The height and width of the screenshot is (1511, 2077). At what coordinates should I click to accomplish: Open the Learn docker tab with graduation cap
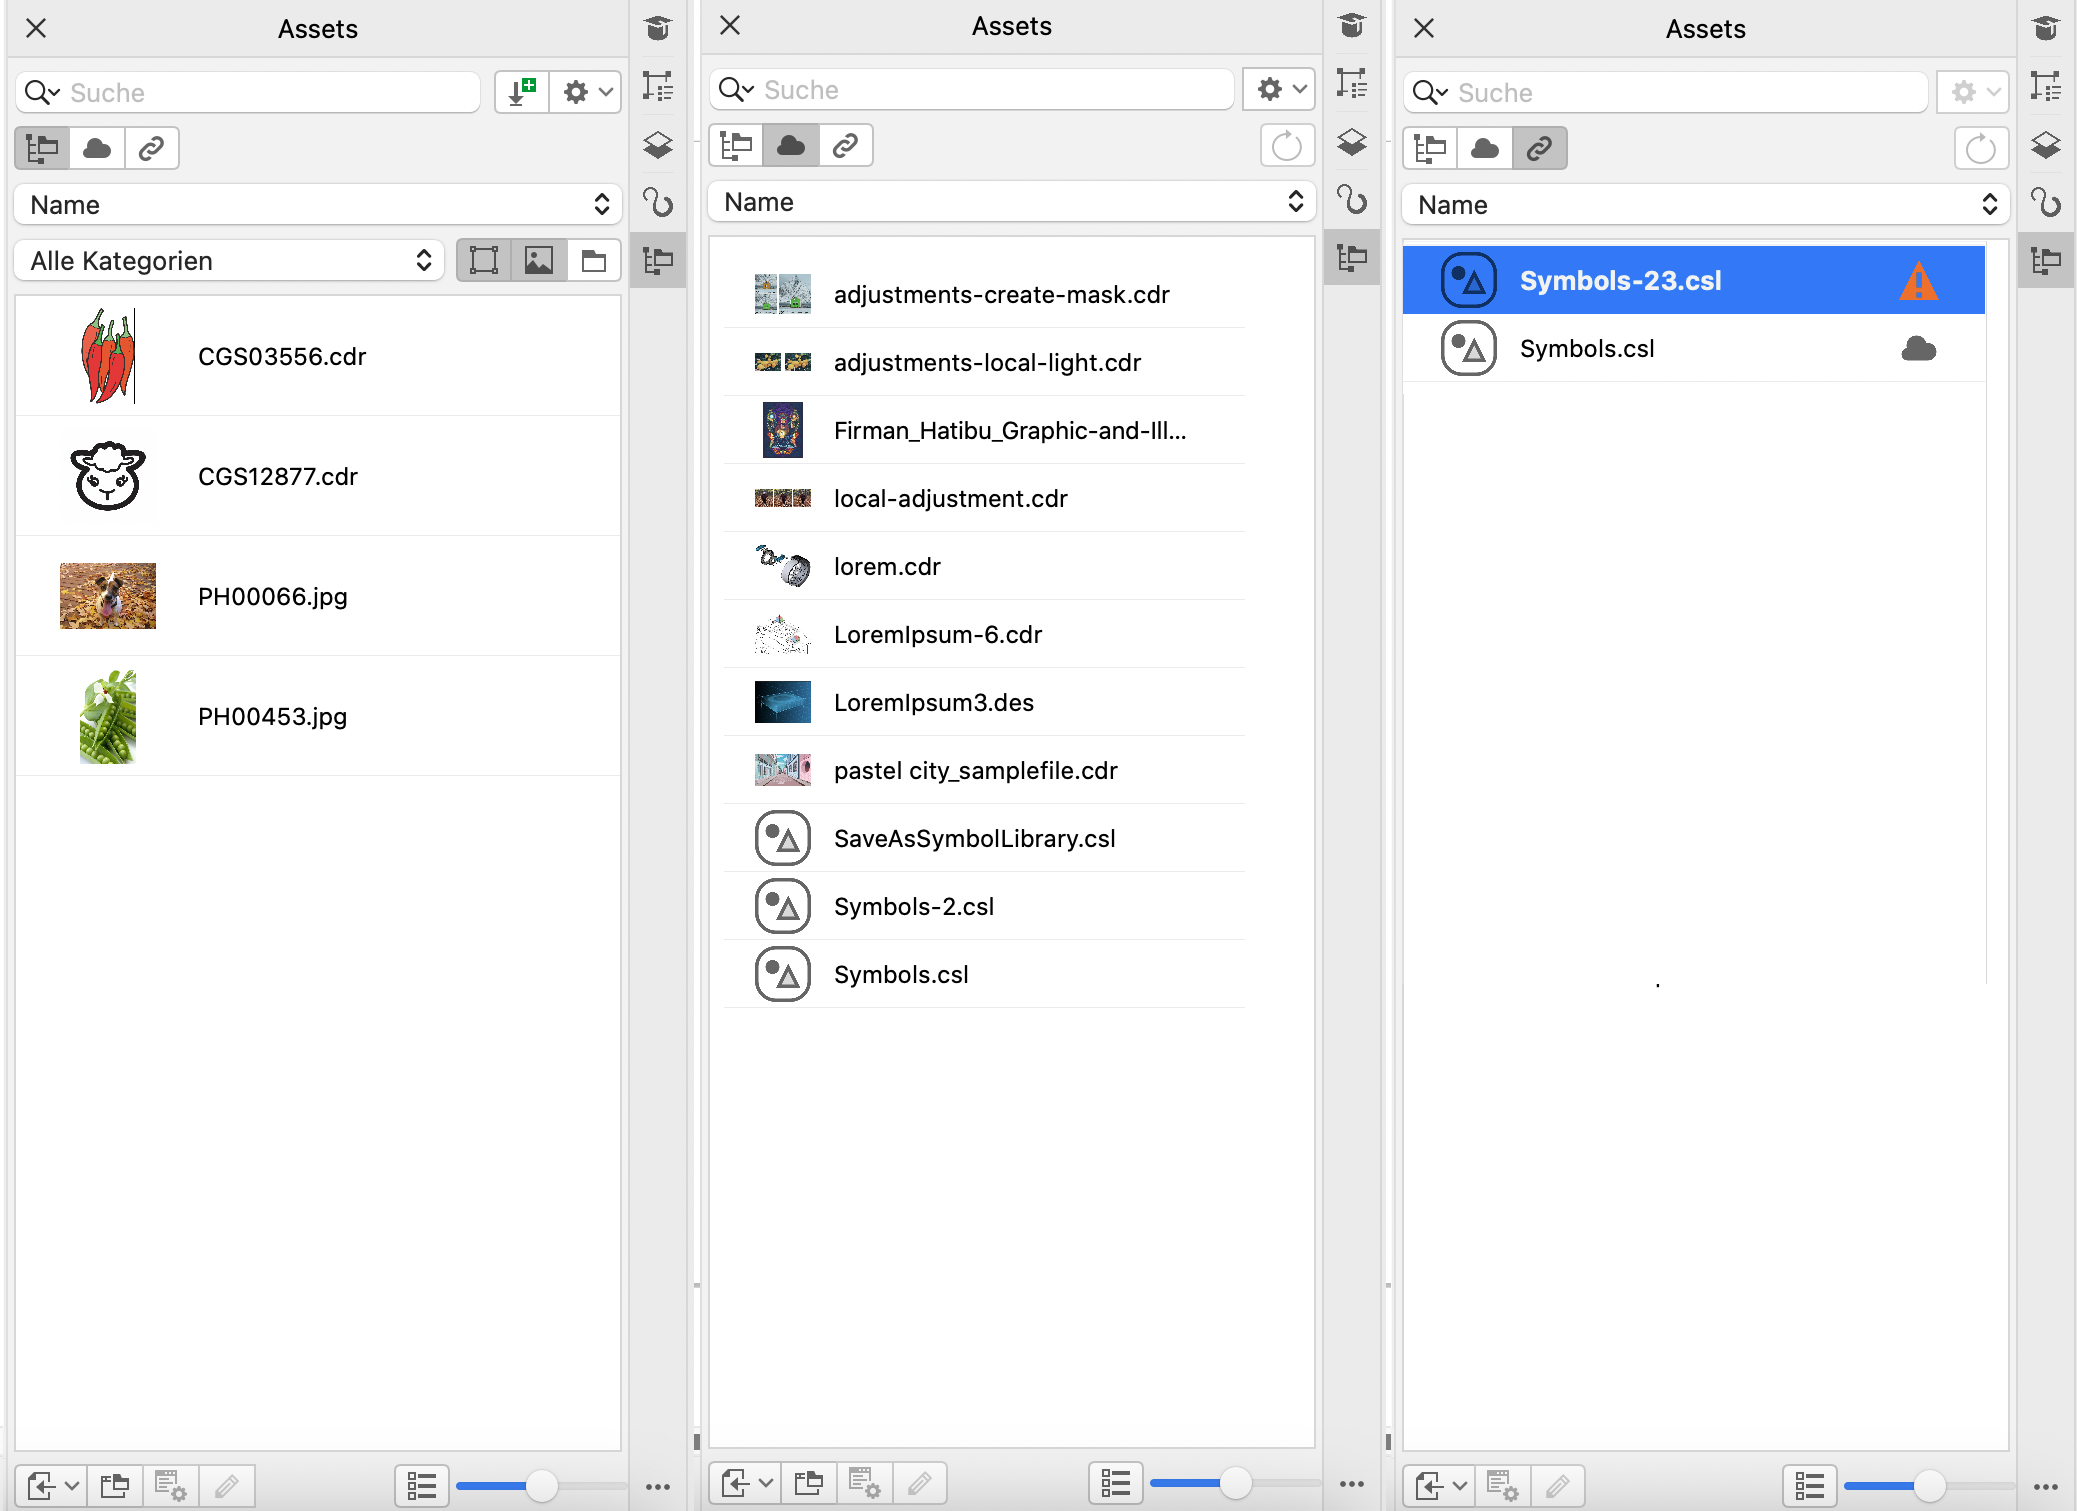point(658,28)
